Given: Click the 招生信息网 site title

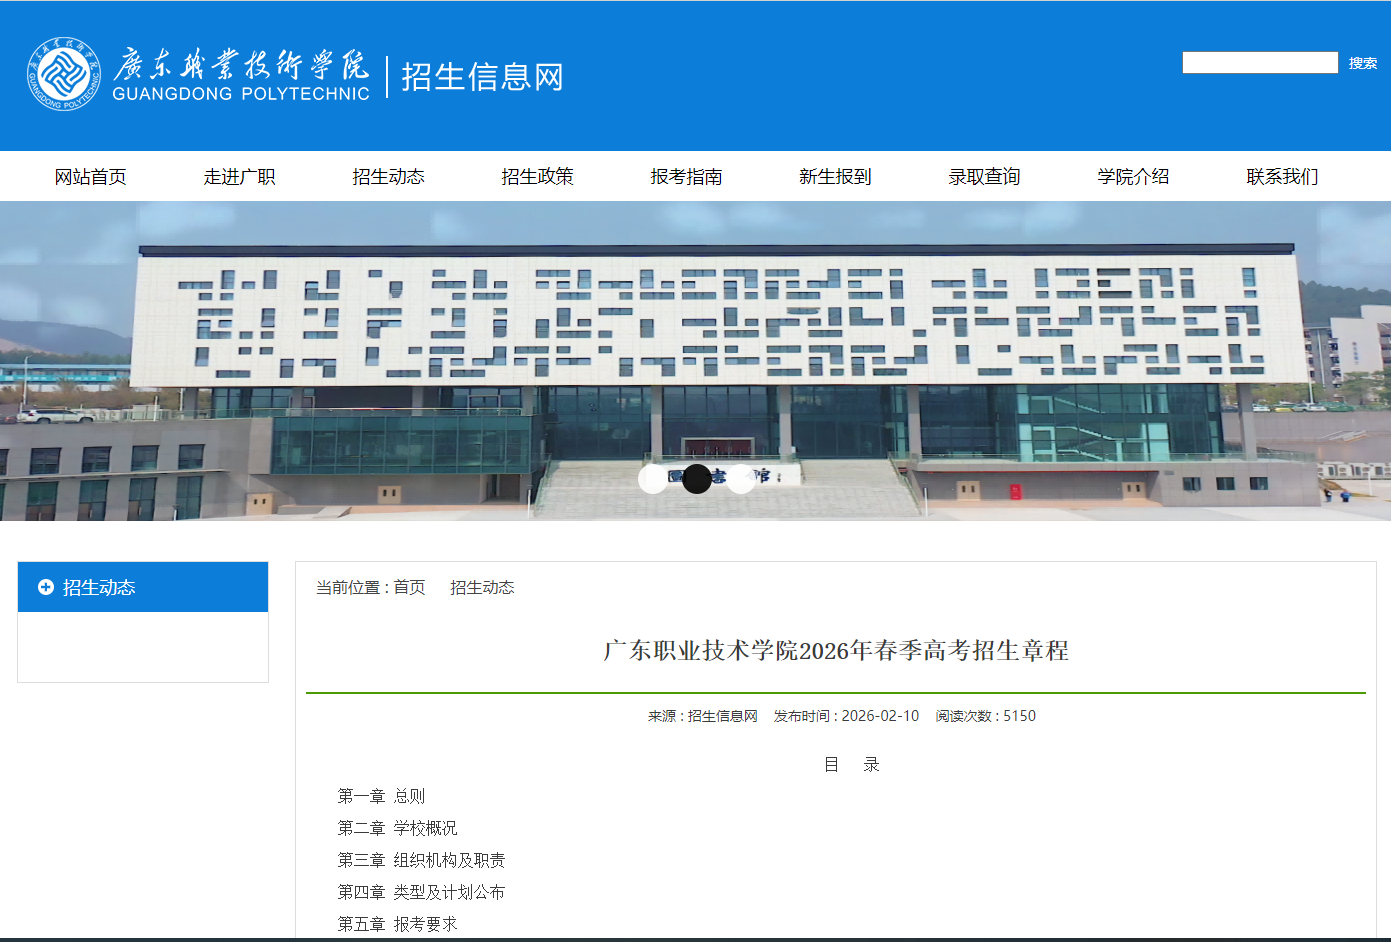Looking at the screenshot, I should [x=481, y=75].
